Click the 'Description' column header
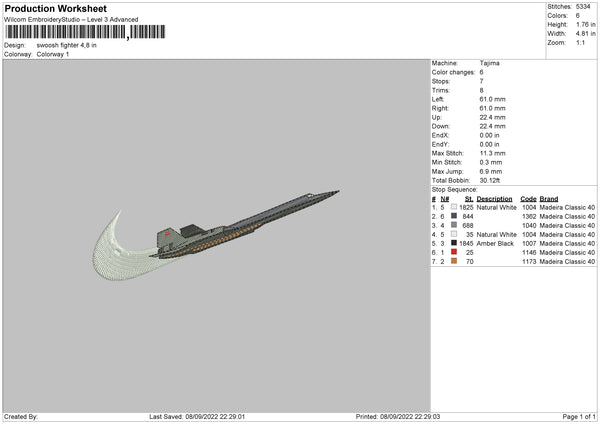 tap(494, 199)
